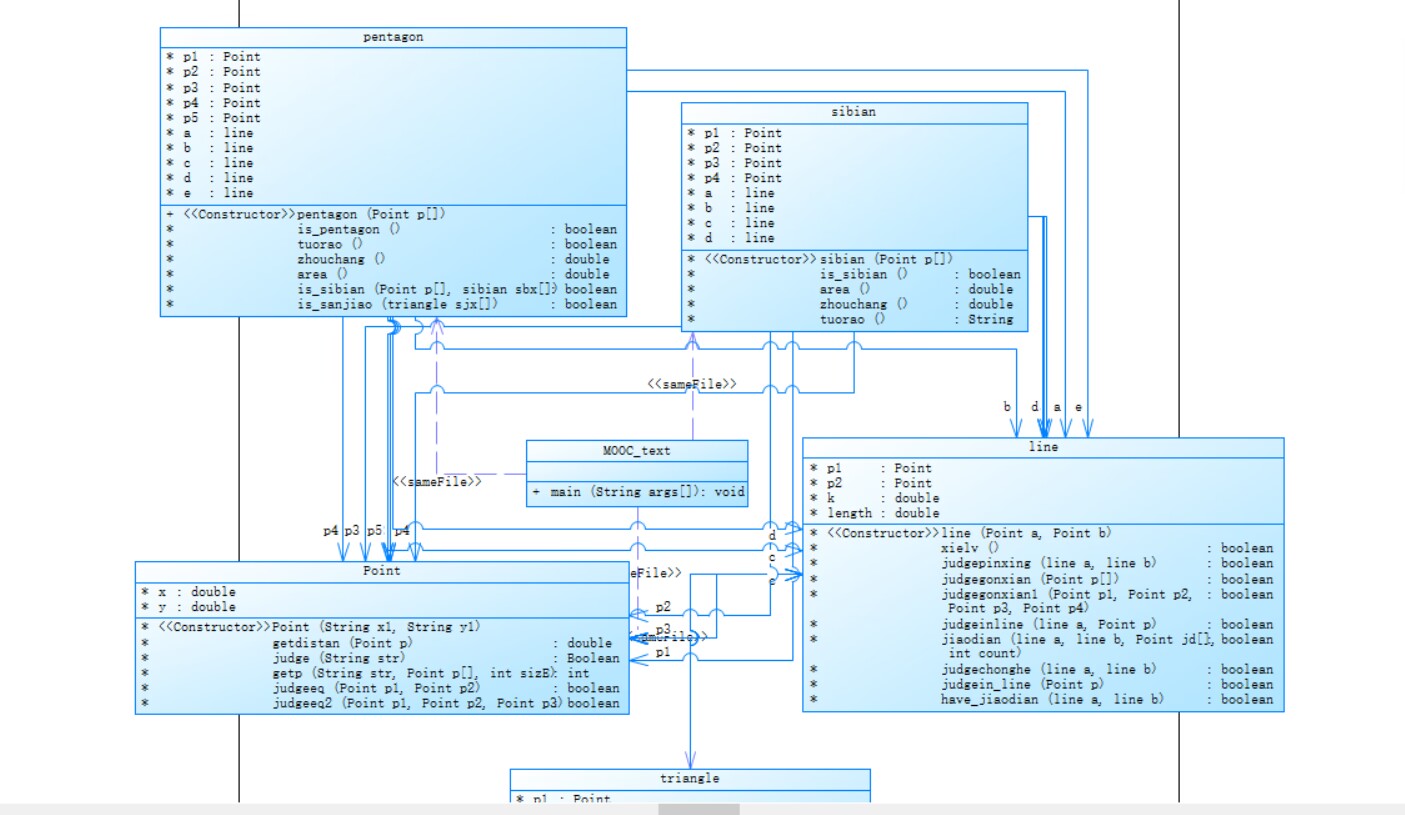This screenshot has width=1405, height=815.
Task: Click the length : double attribute in line
Action: 874,513
